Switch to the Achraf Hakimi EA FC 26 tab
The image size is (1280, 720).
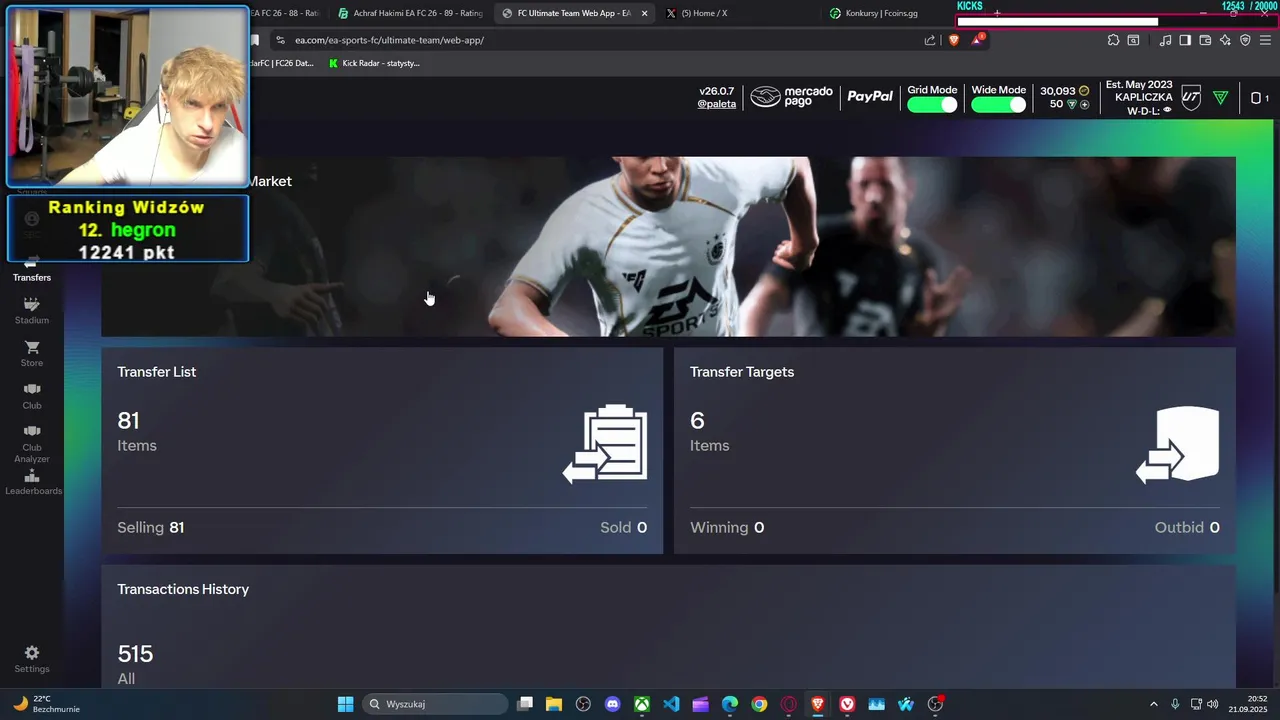pos(410,13)
